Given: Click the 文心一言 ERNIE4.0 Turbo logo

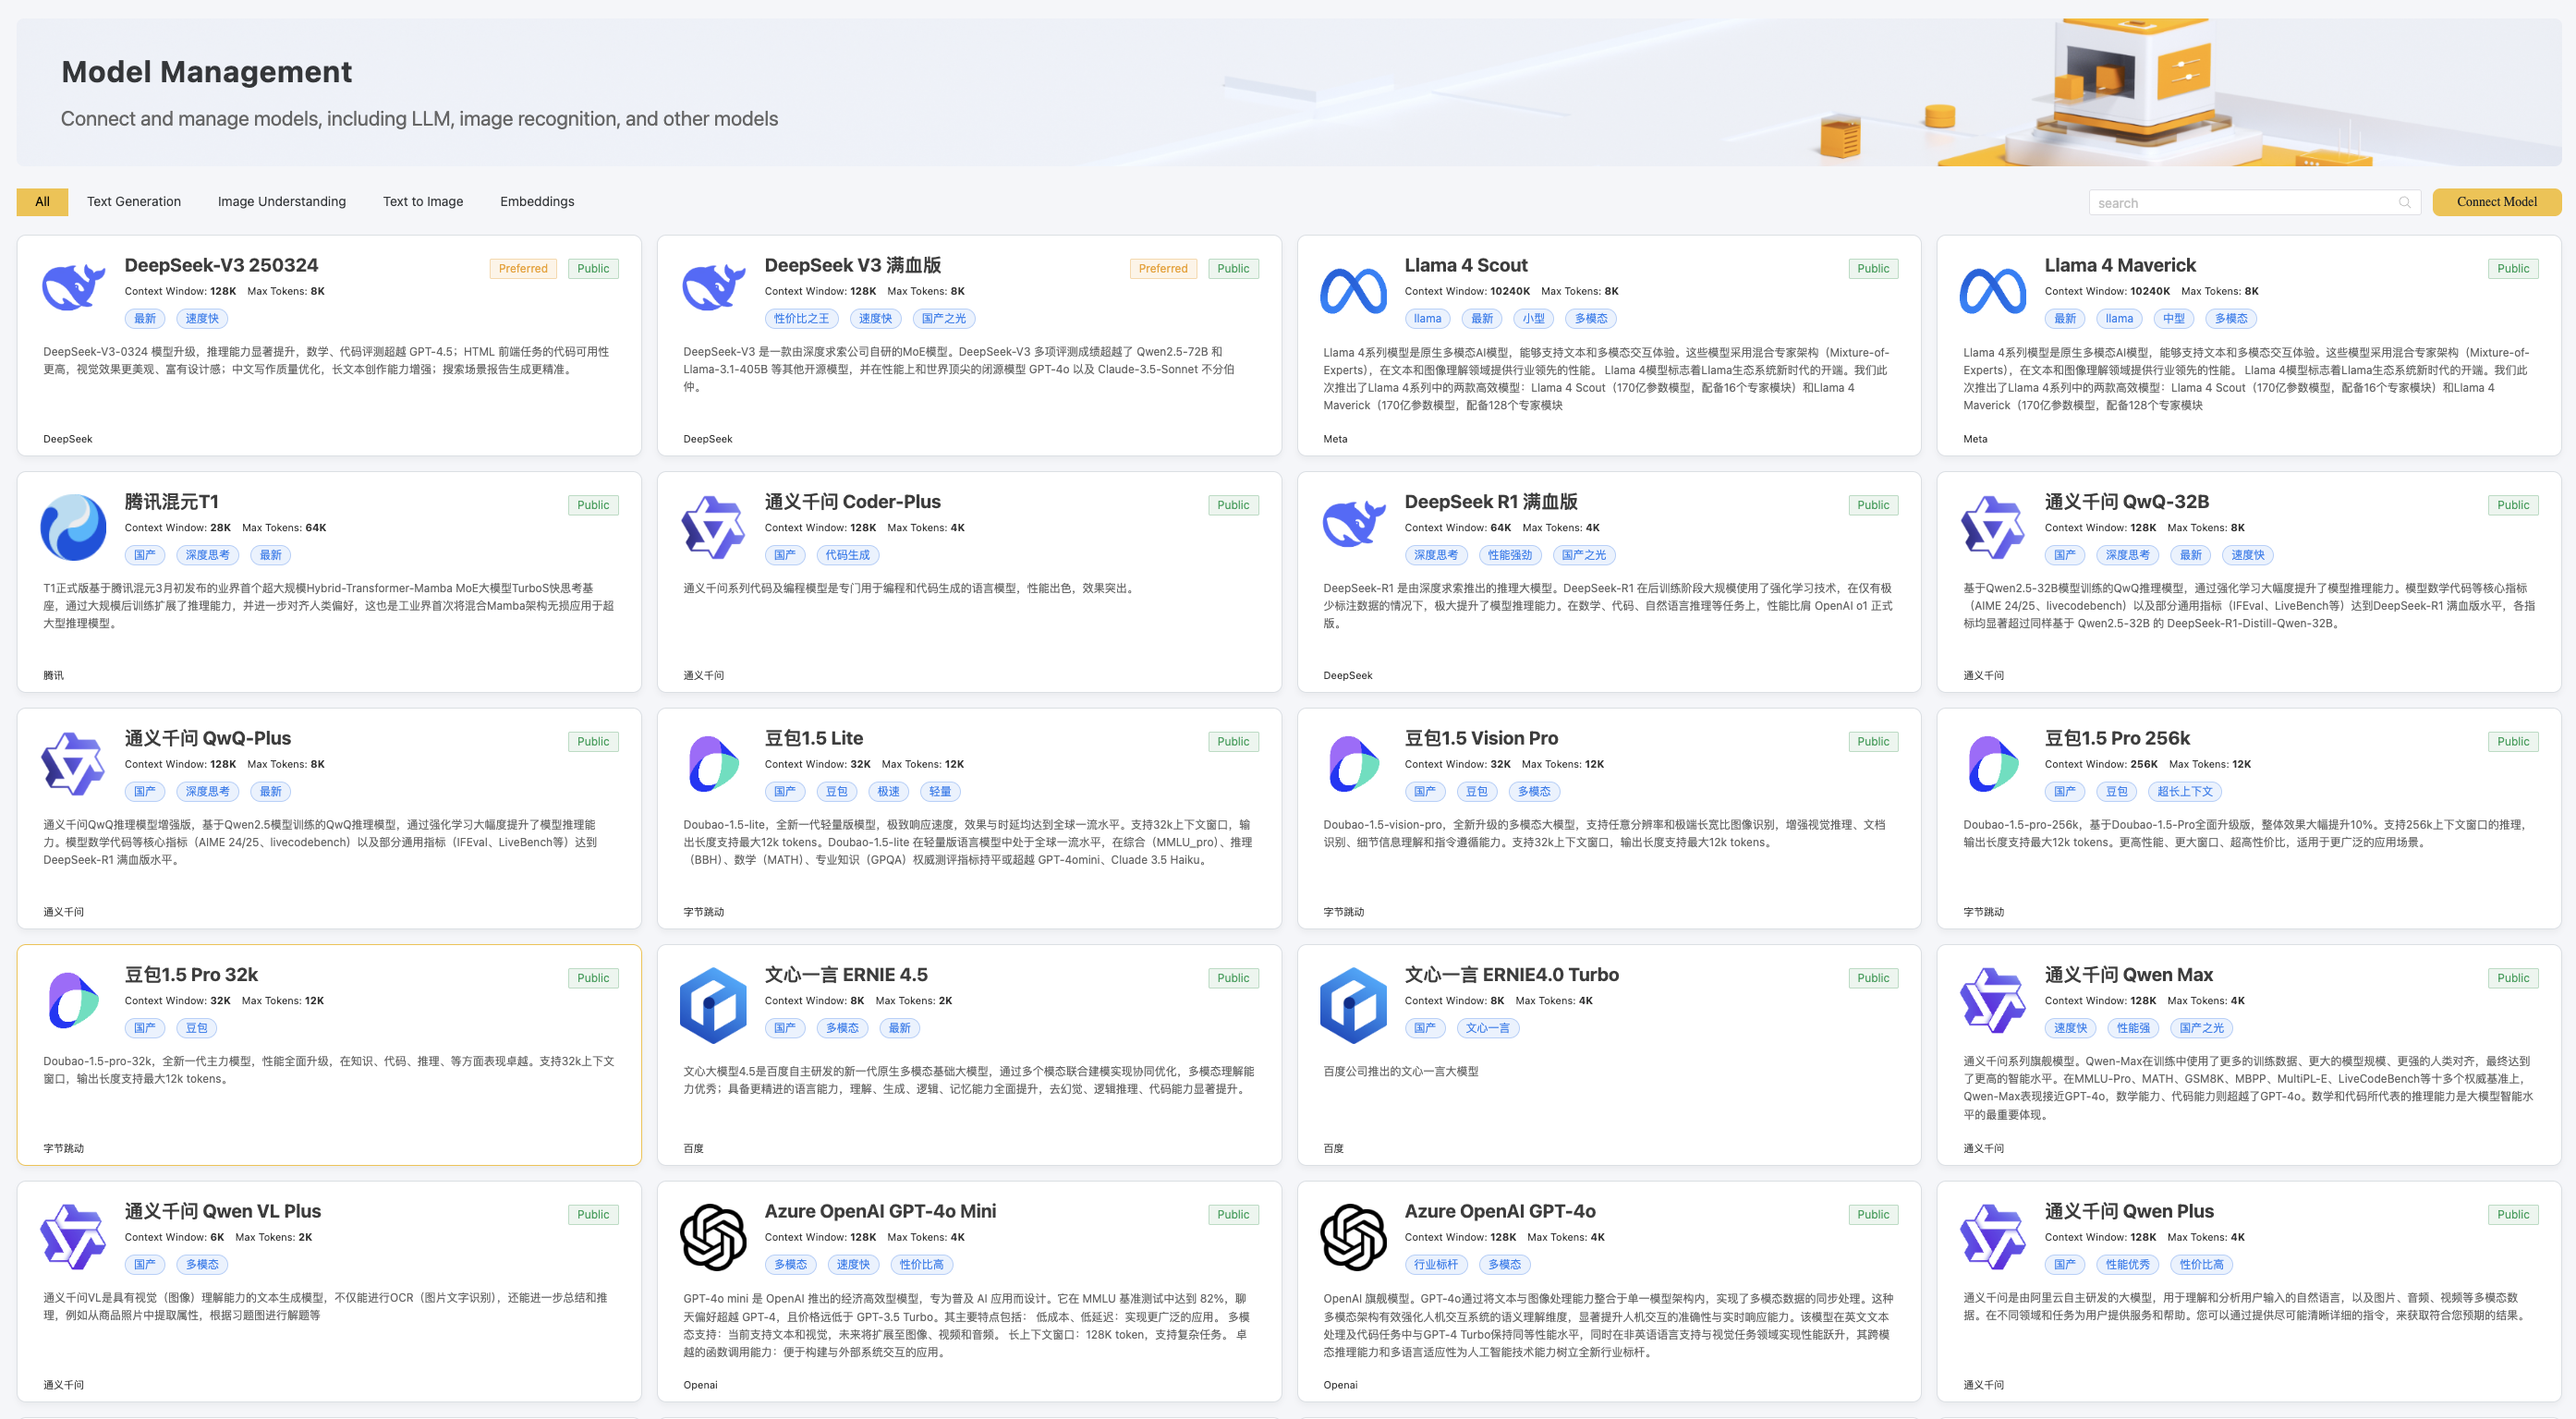Looking at the screenshot, I should (1353, 1005).
